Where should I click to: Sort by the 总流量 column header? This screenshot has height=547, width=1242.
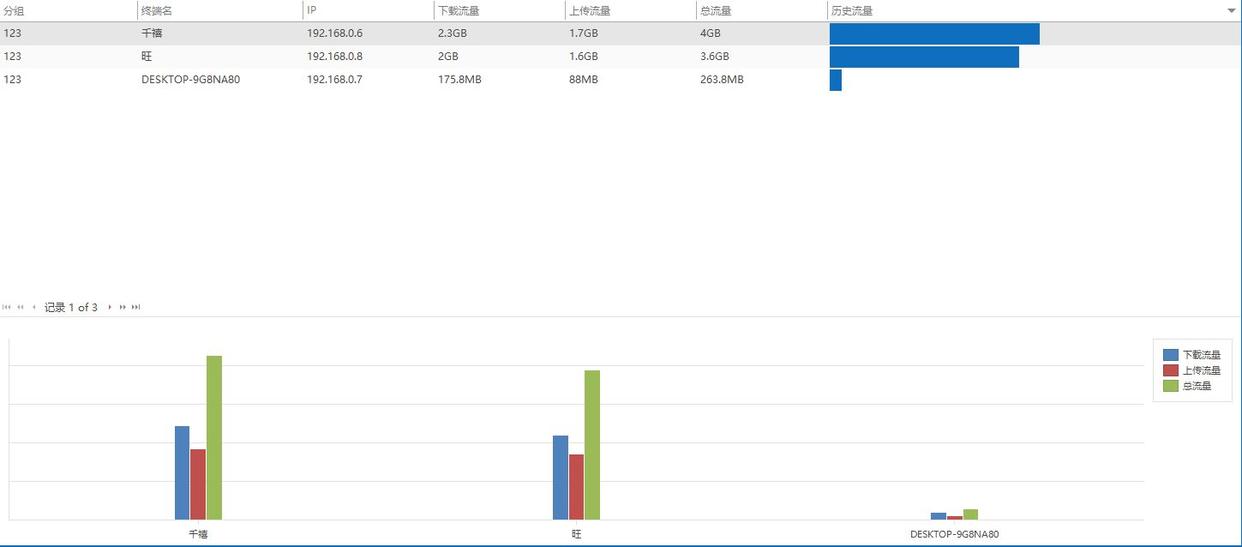(716, 10)
